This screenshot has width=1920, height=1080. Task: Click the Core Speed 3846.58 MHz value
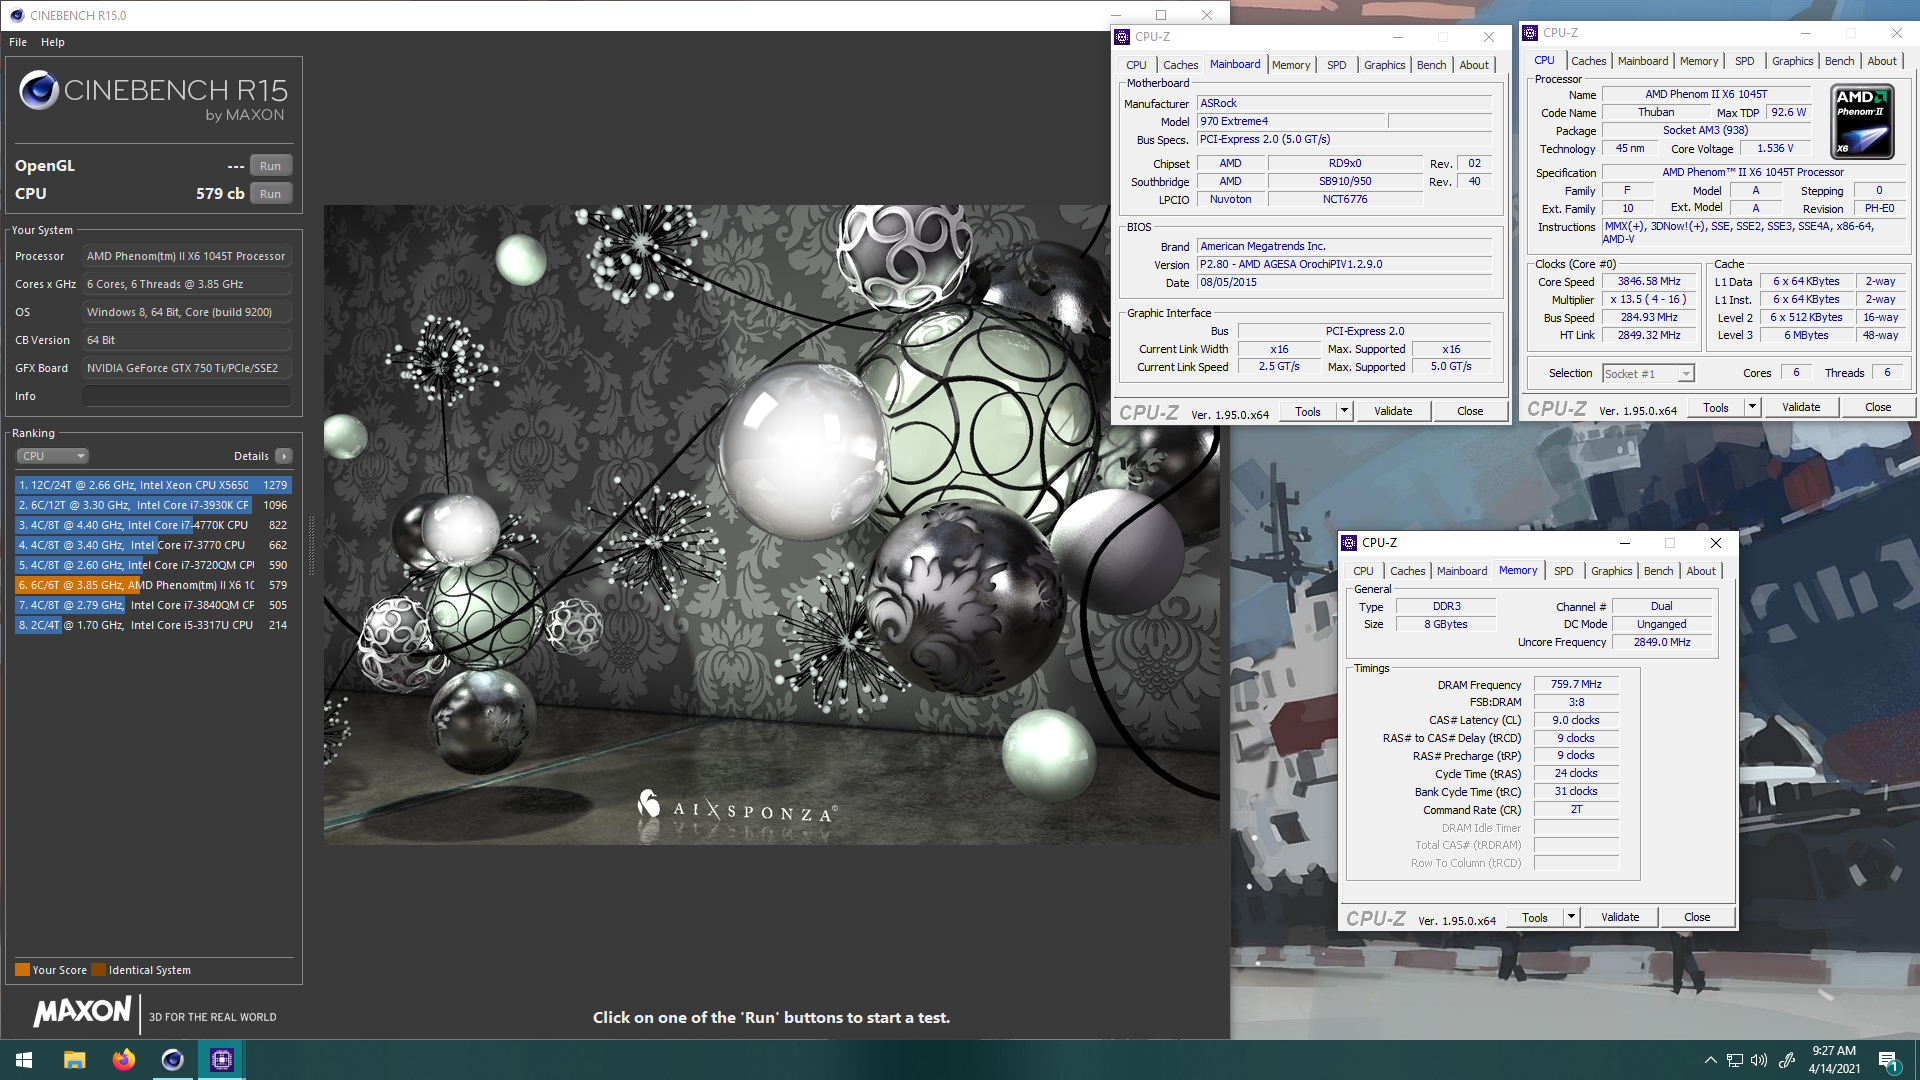pos(1650,282)
